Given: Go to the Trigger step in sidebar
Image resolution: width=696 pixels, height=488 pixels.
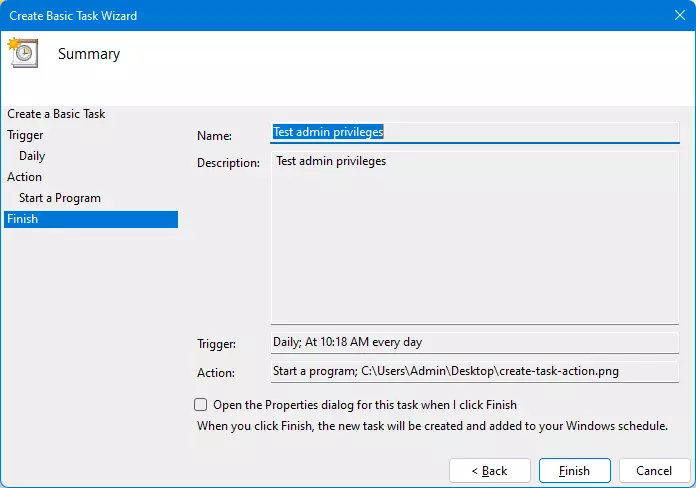Looking at the screenshot, I should click(x=25, y=135).
